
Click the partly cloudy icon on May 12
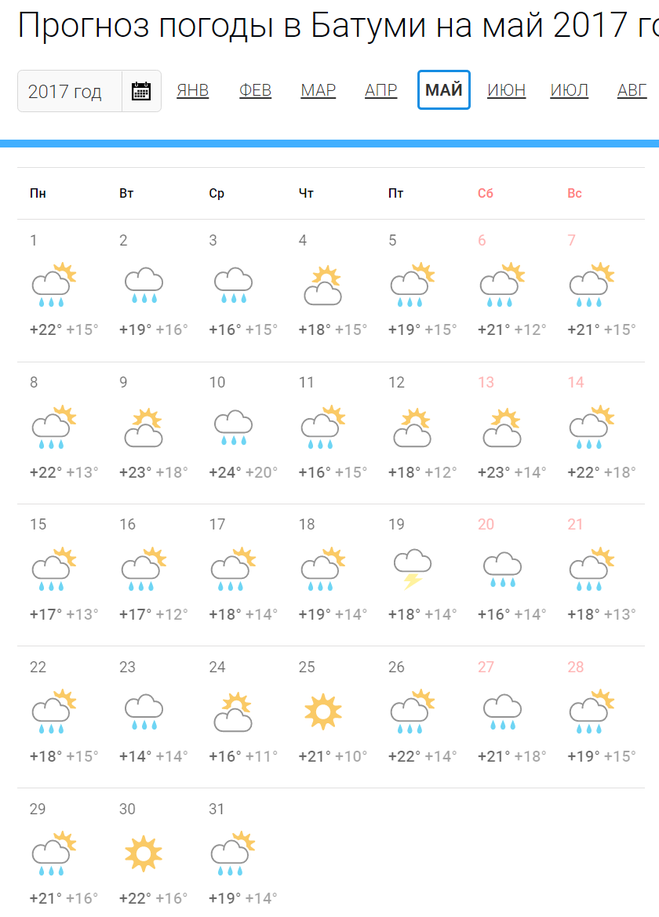[x=412, y=426]
